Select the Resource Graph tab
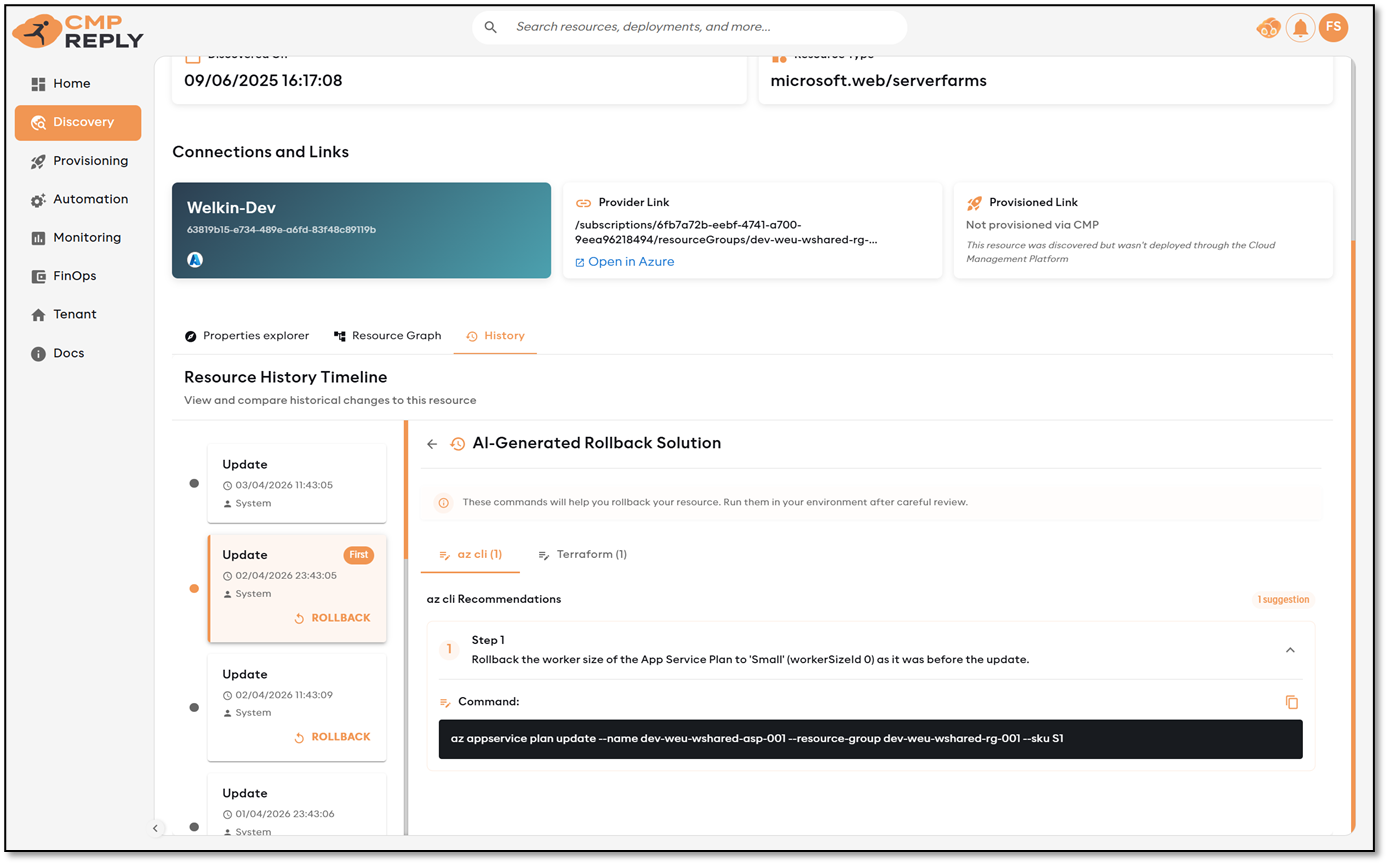The image size is (1388, 865). pyautogui.click(x=387, y=336)
